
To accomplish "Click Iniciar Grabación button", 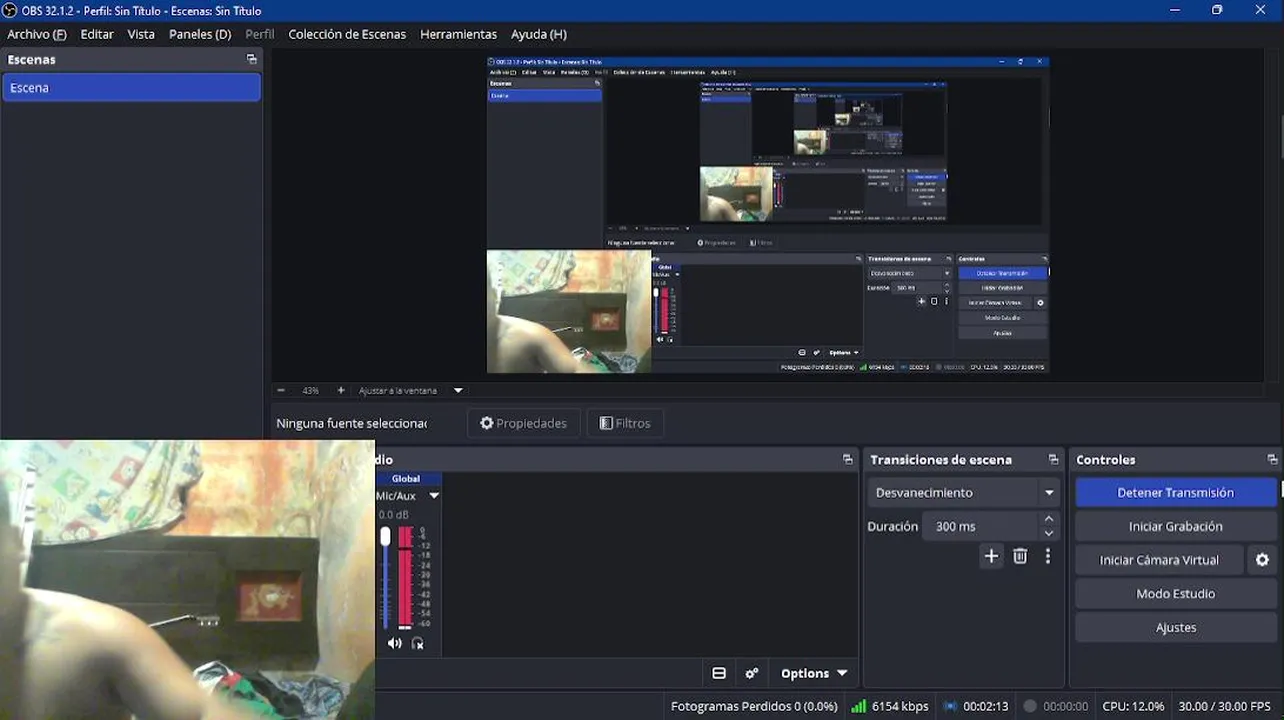I will 1175,526.
